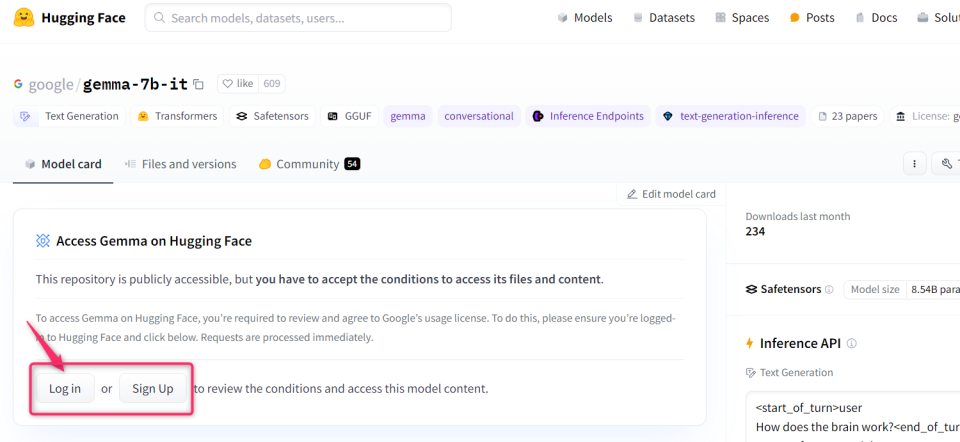This screenshot has height=442, width=960.
Task: Click the Inference API info icon
Action: (x=852, y=343)
